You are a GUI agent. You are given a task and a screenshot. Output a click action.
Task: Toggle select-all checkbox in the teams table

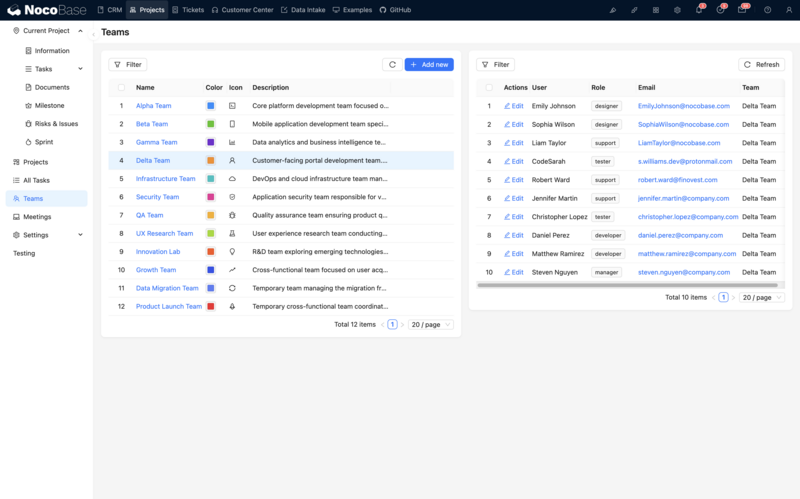click(x=121, y=88)
